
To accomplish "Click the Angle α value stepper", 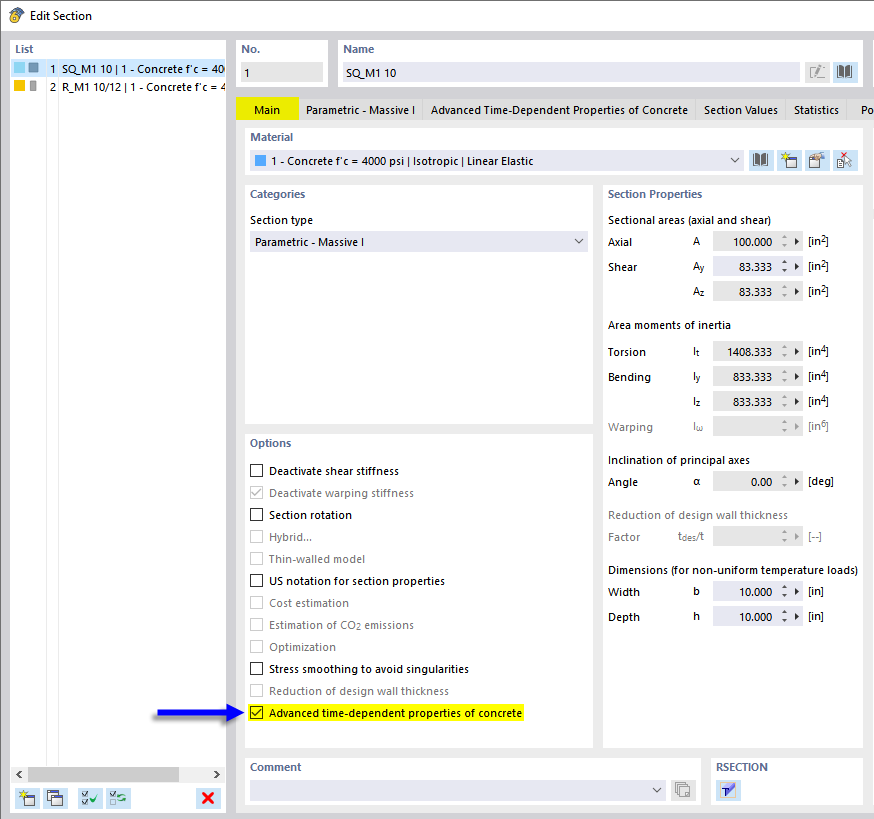I will click(784, 482).
